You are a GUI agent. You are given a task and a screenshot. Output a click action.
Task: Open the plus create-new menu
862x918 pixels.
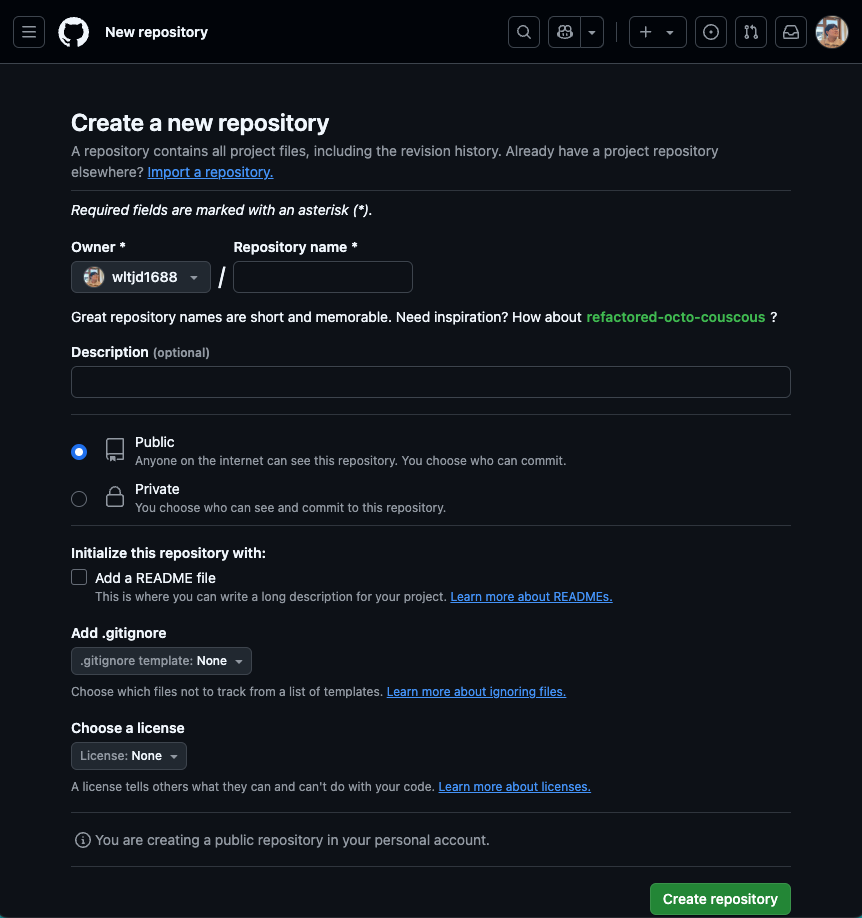658,32
